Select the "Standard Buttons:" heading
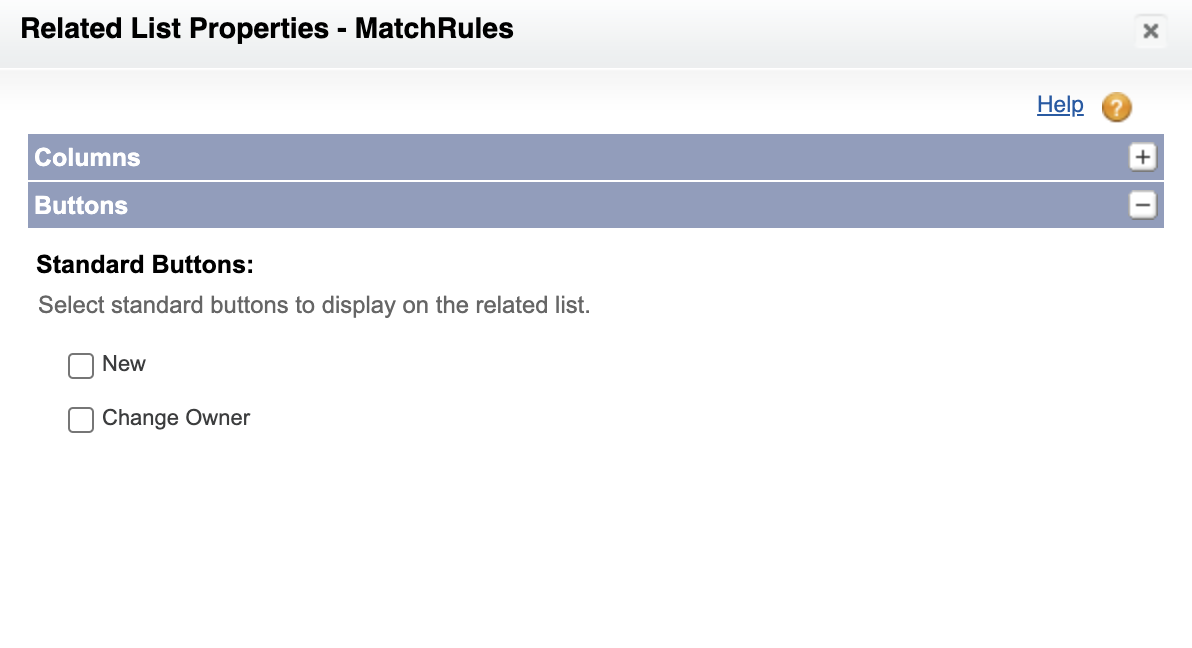Screen dimensions: 1192x648 pyautogui.click(x=145, y=265)
